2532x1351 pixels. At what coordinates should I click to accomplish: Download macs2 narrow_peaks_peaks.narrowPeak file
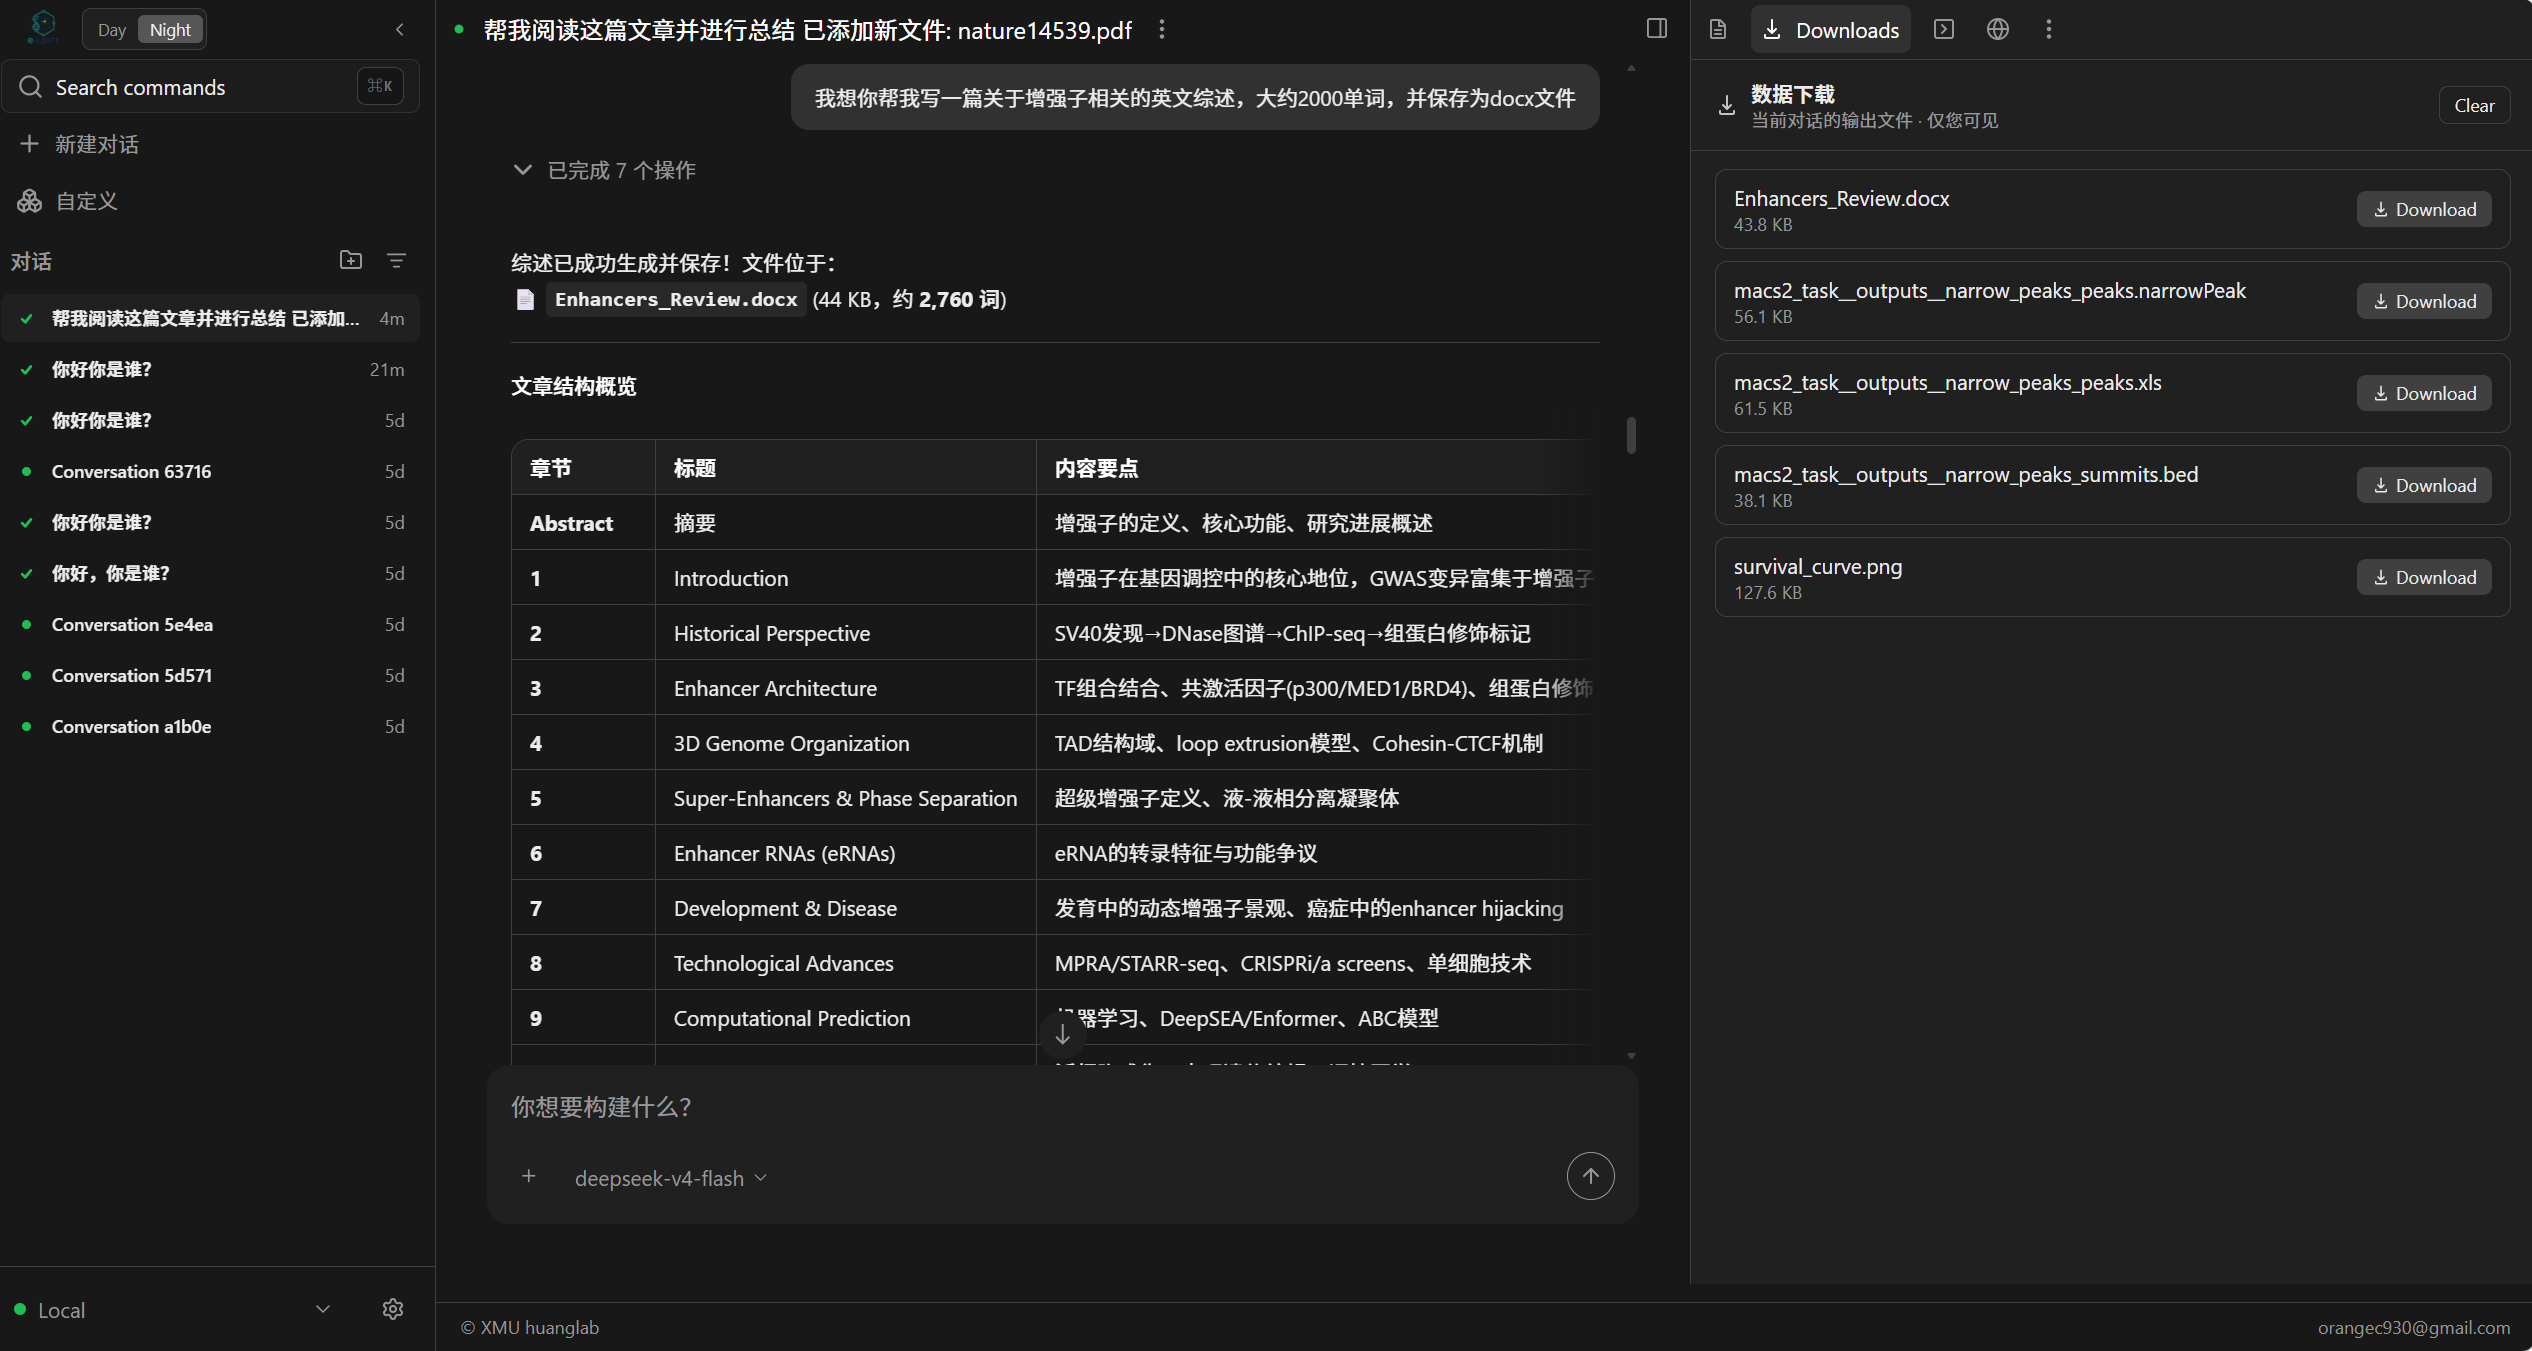click(x=2424, y=301)
